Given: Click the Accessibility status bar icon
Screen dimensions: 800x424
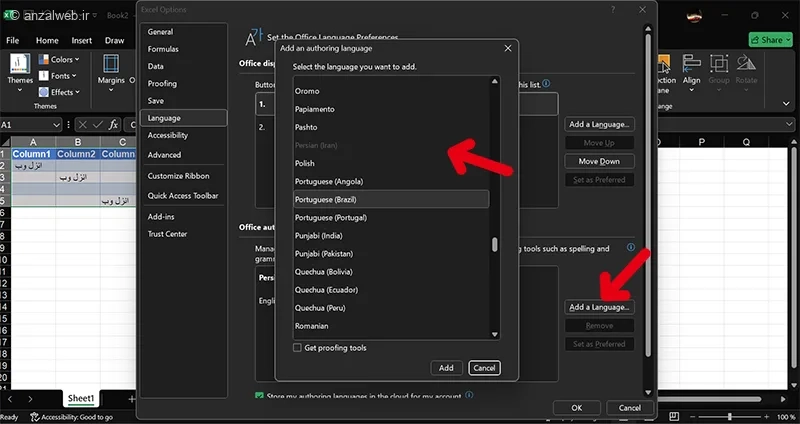Looking at the screenshot, I should click(35, 417).
